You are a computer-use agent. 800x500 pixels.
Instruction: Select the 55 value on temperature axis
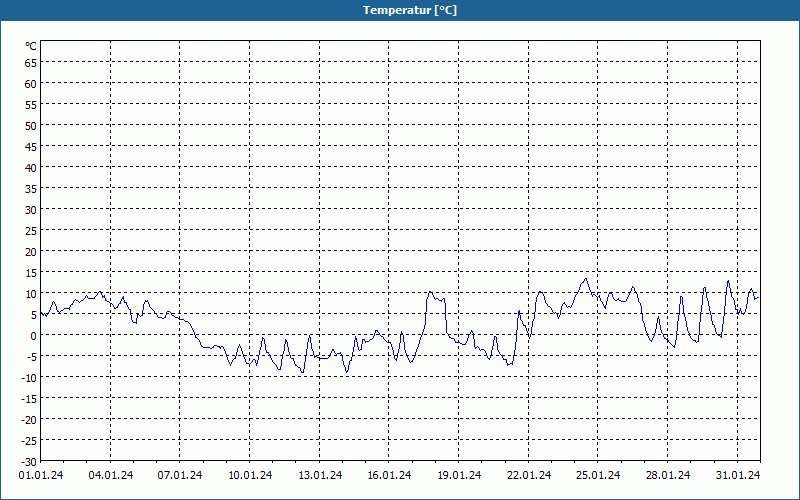[x=31, y=105]
